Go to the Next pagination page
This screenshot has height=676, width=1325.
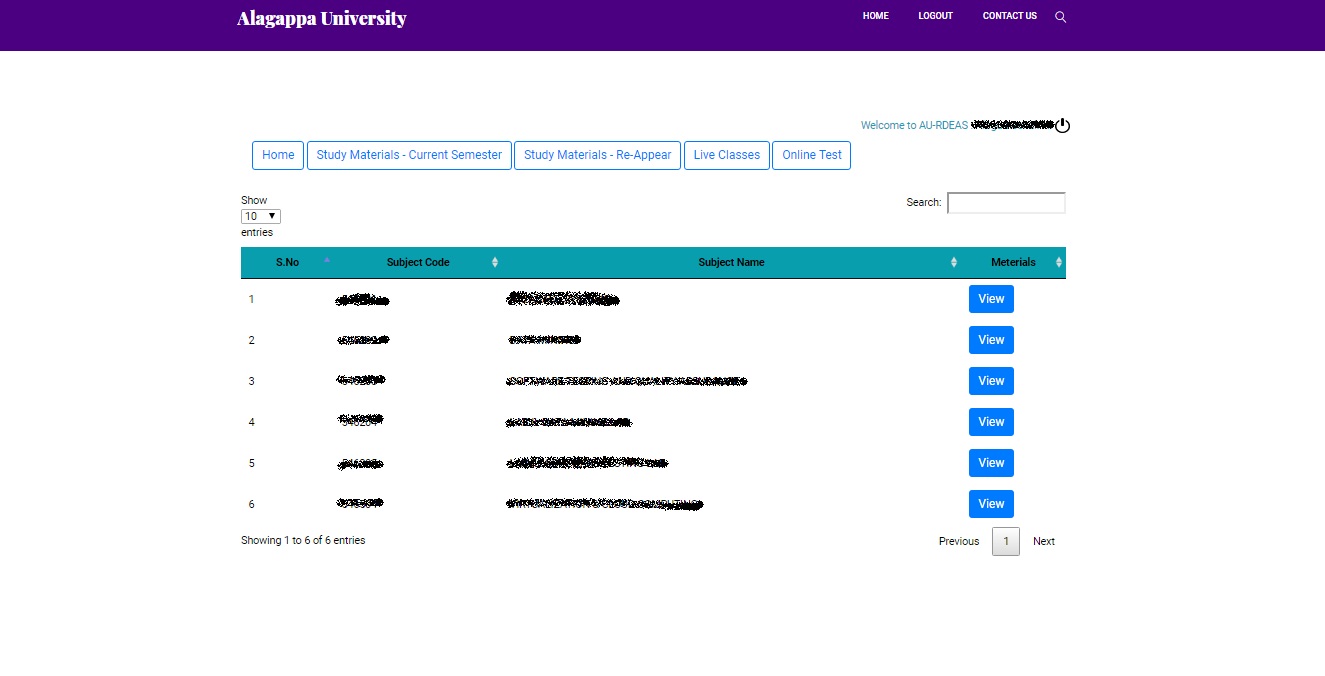click(1044, 541)
